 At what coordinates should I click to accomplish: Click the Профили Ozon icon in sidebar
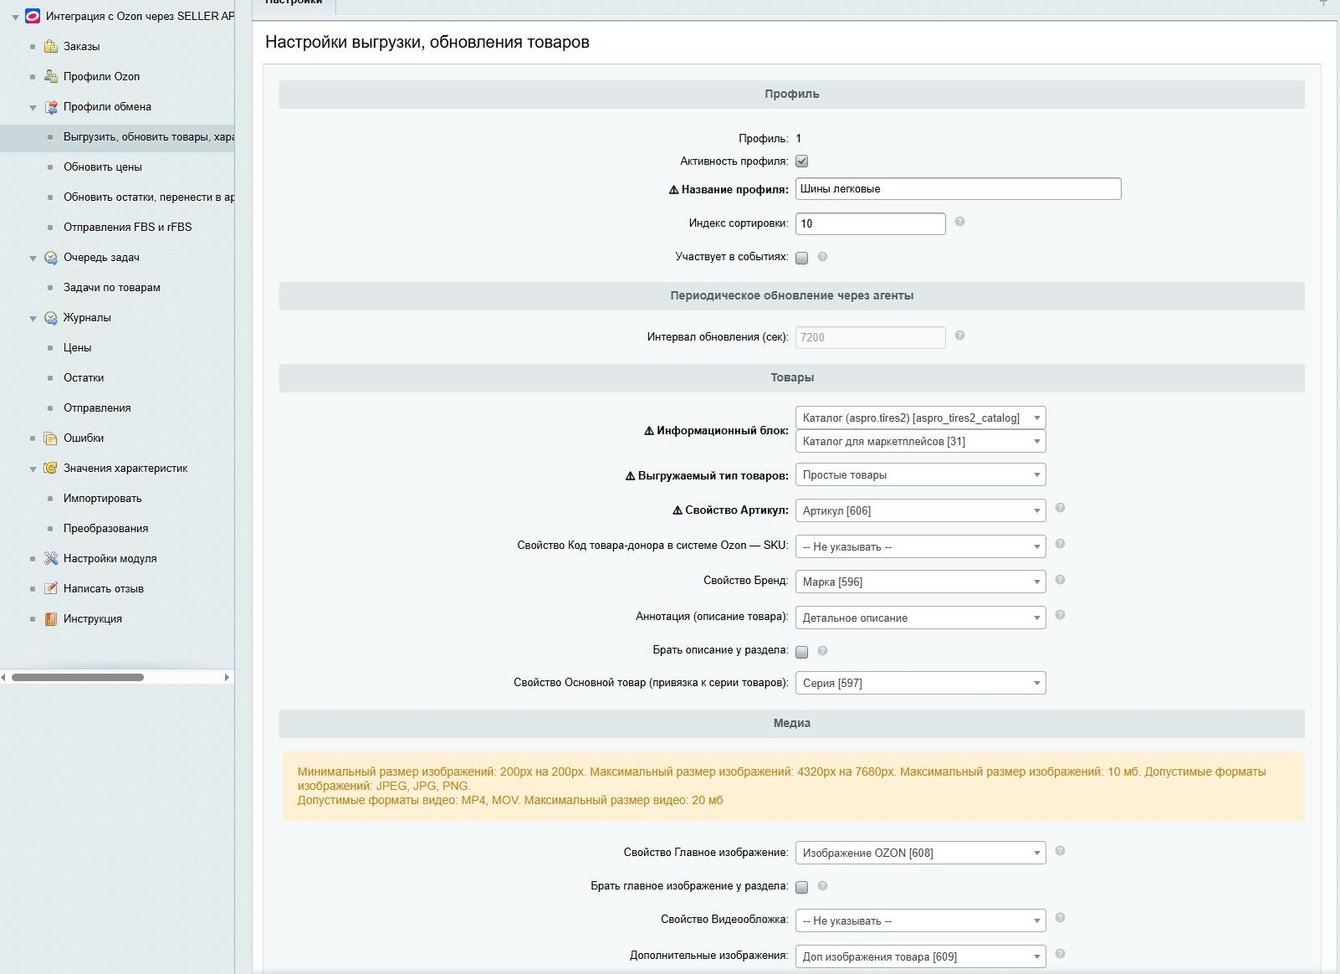[x=51, y=76]
